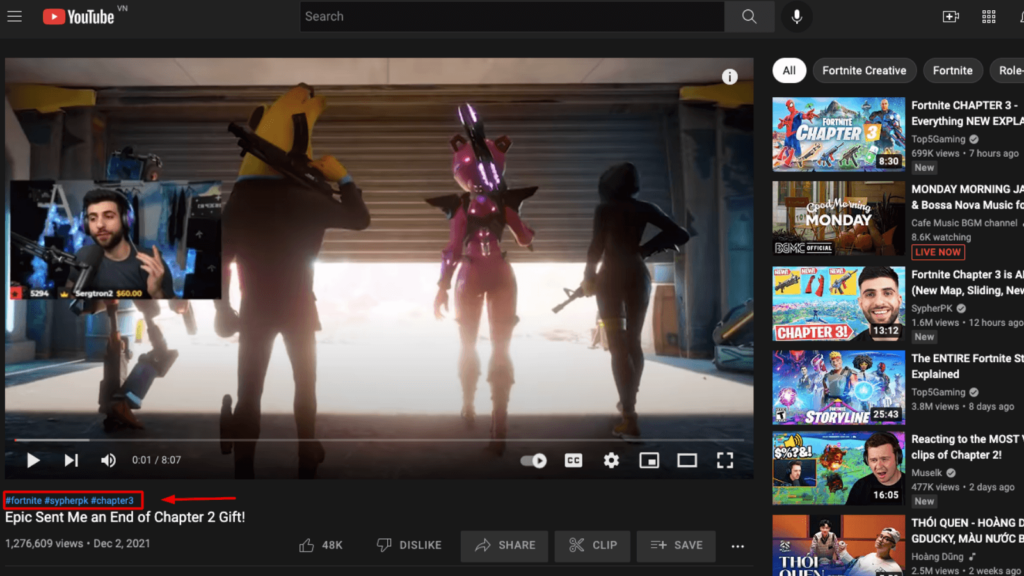Click the video title 'Epic Sent Me an End of Chapter 2 Gift!'

point(125,517)
